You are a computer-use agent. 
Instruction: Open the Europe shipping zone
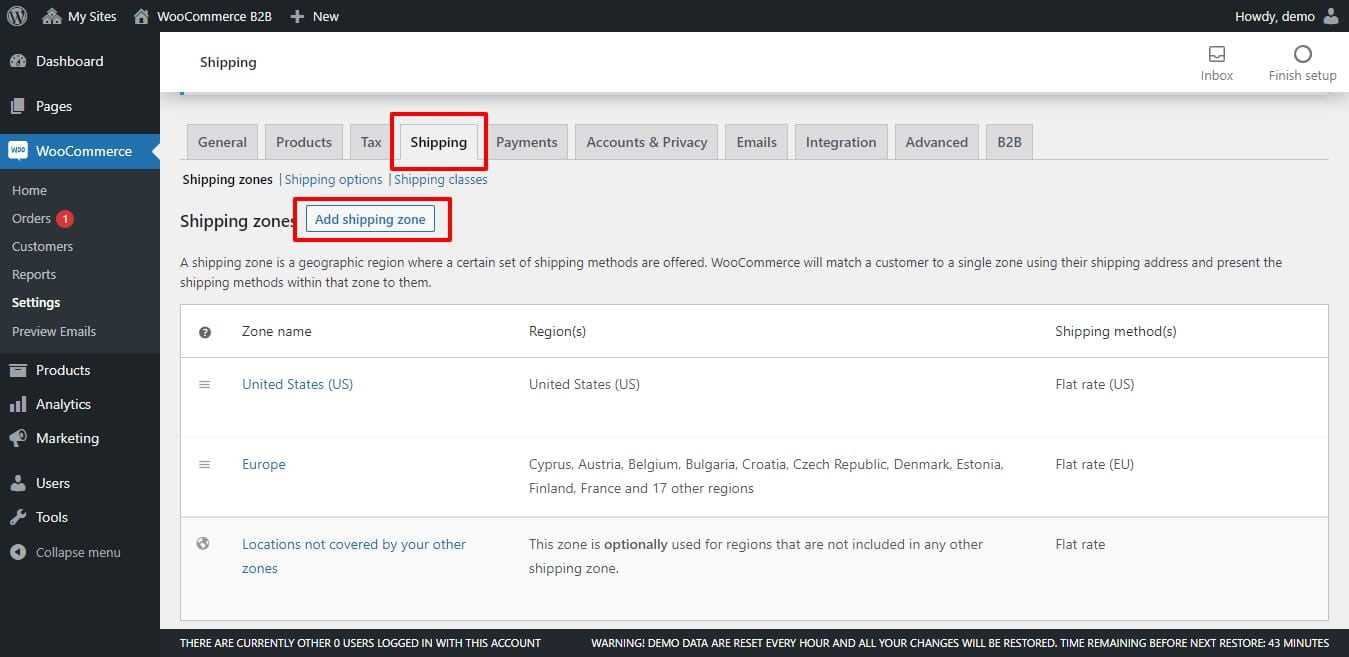(264, 464)
